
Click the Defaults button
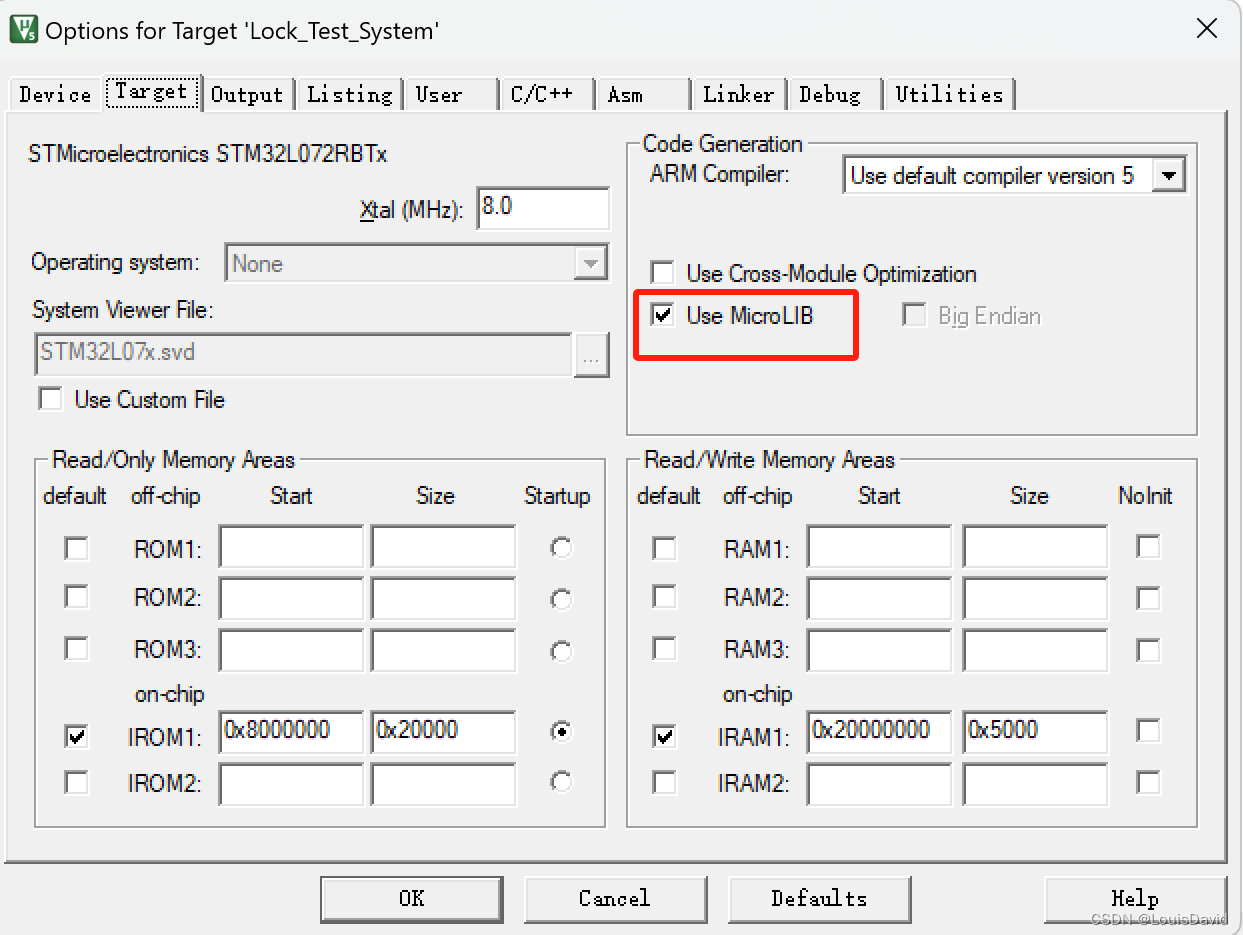(819, 898)
